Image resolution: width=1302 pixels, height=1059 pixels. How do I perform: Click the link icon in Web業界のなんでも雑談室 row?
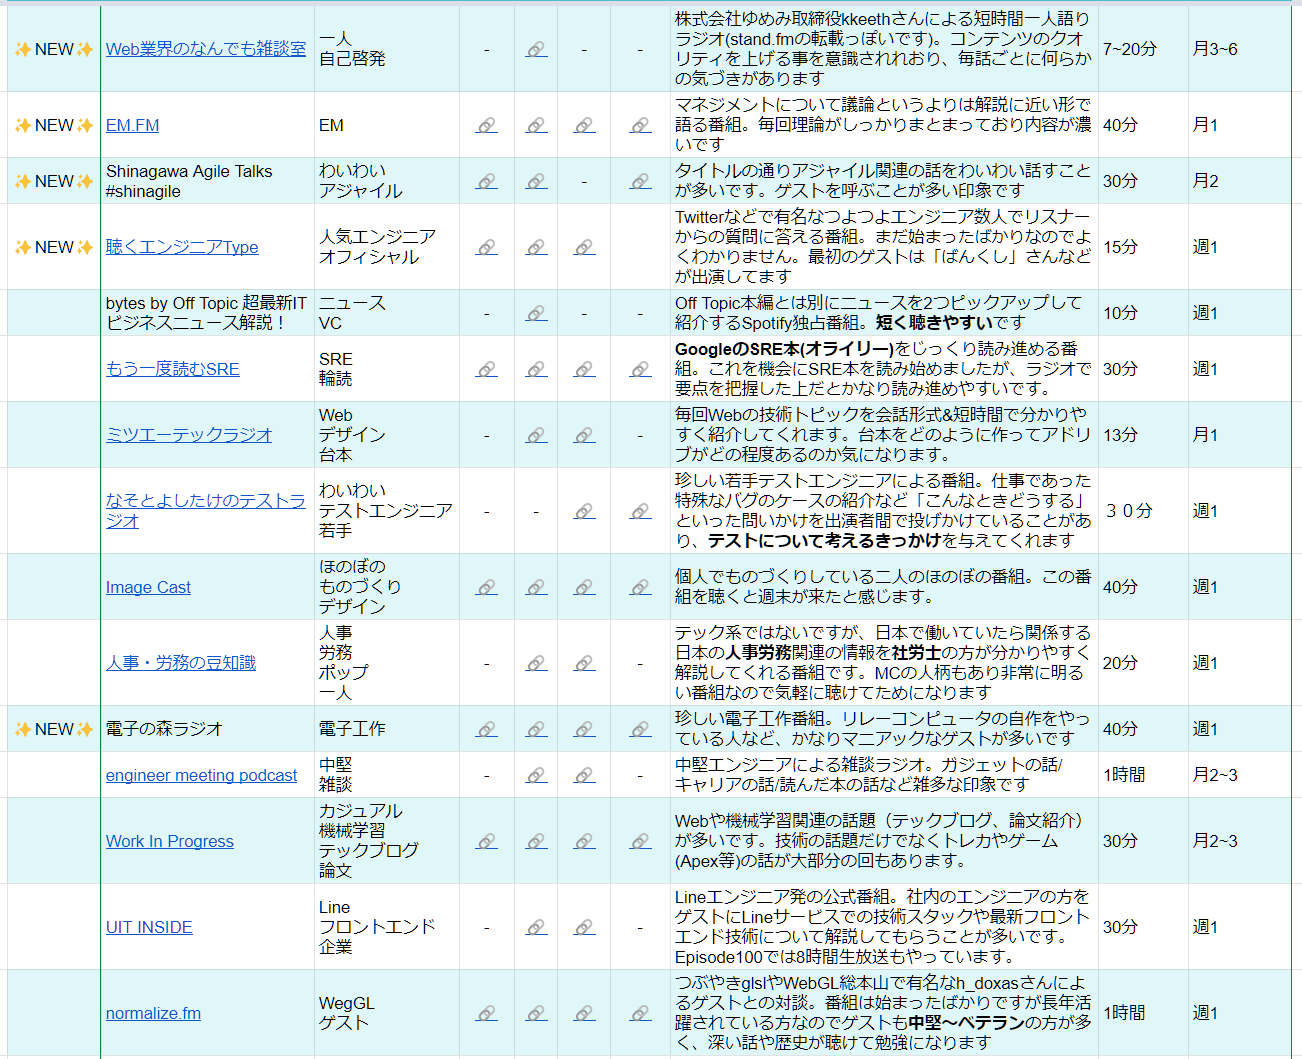click(537, 49)
